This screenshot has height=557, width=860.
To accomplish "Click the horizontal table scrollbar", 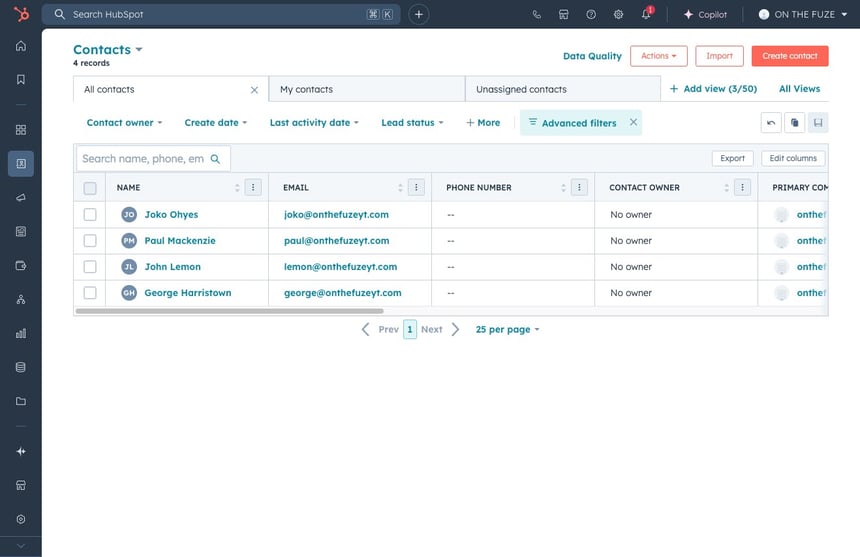I will click(x=229, y=311).
